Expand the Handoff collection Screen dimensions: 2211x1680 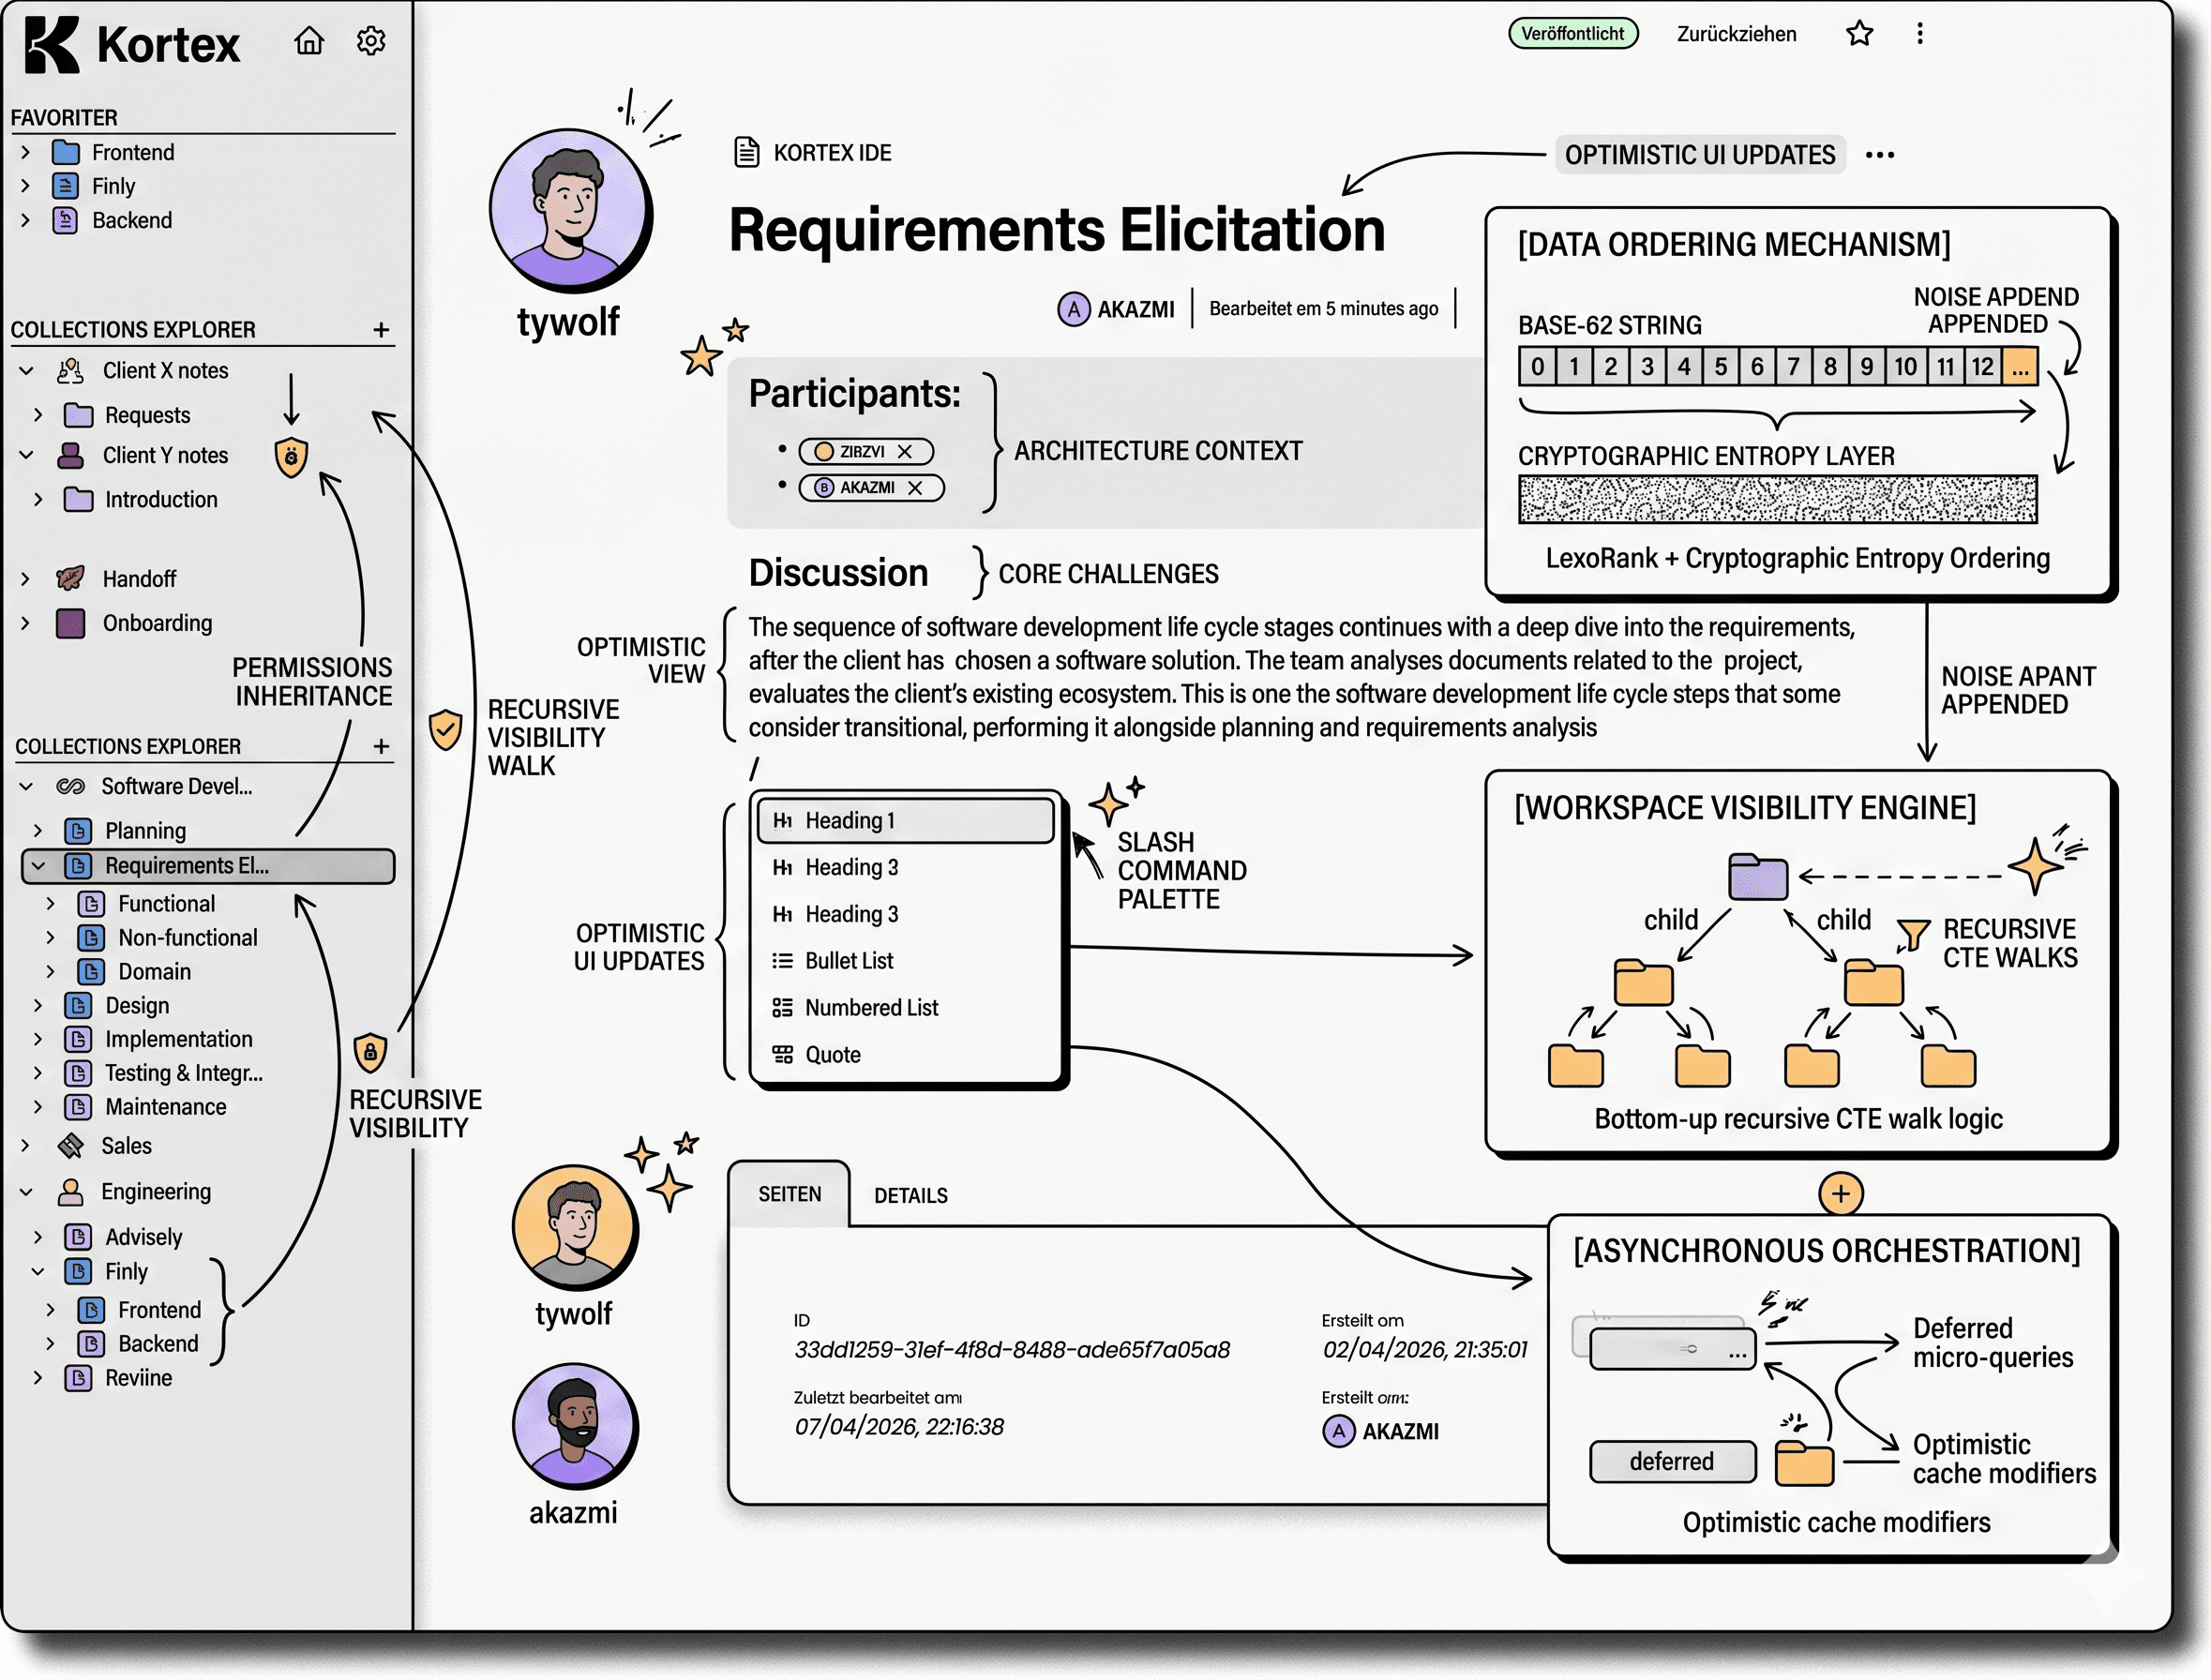26,579
